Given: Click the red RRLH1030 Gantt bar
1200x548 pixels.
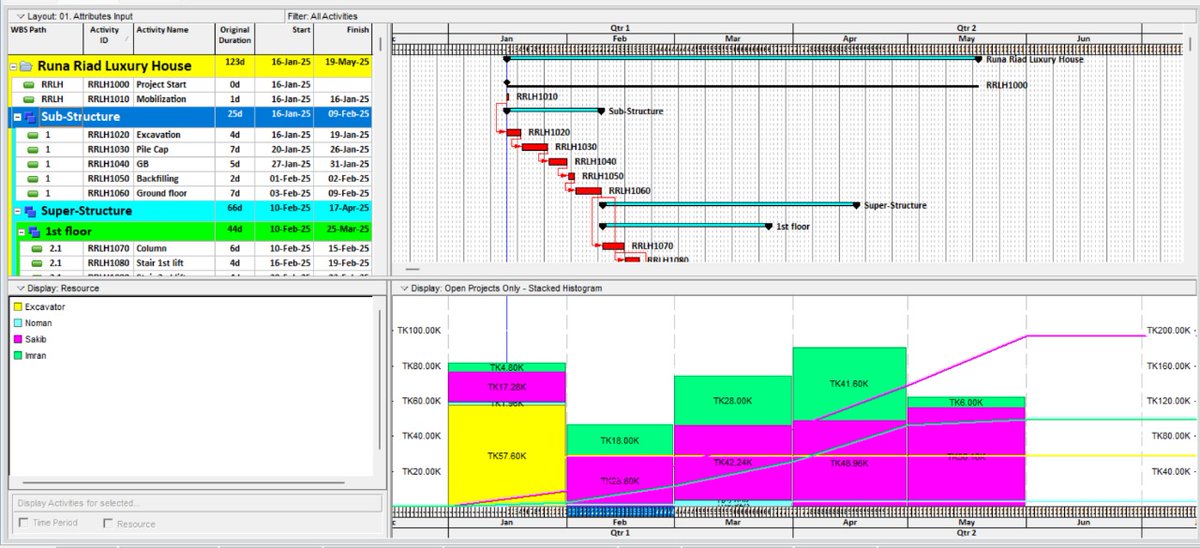Looking at the screenshot, I should 535,147.
